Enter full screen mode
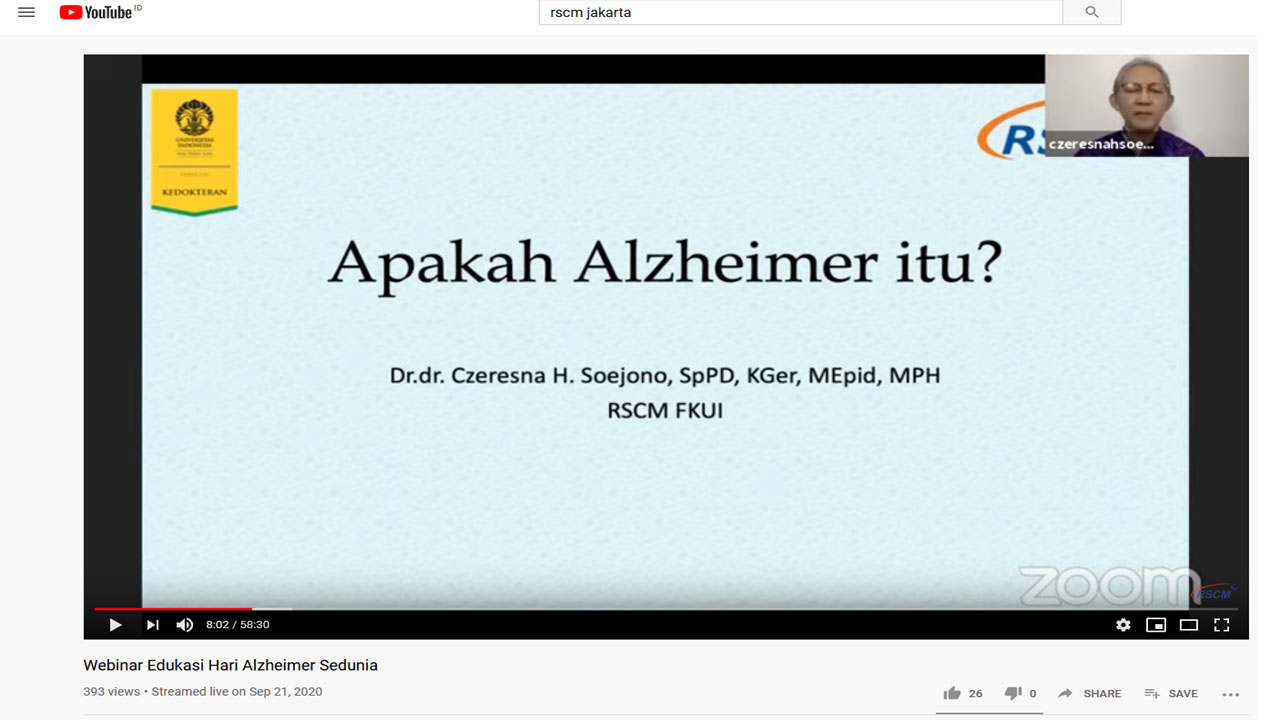Image resolution: width=1280 pixels, height=720 pixels. click(x=1221, y=625)
